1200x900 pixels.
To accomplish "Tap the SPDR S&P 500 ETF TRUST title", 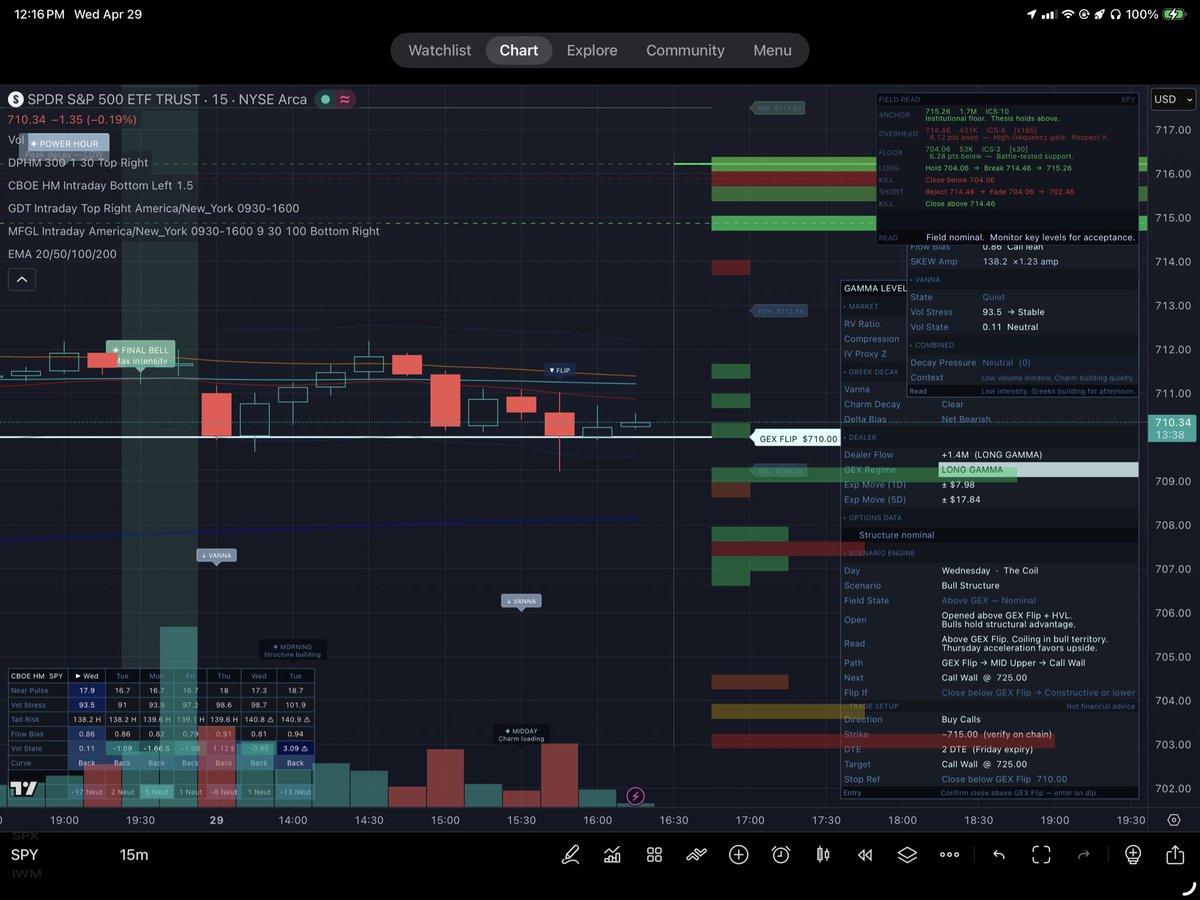I will tap(115, 99).
